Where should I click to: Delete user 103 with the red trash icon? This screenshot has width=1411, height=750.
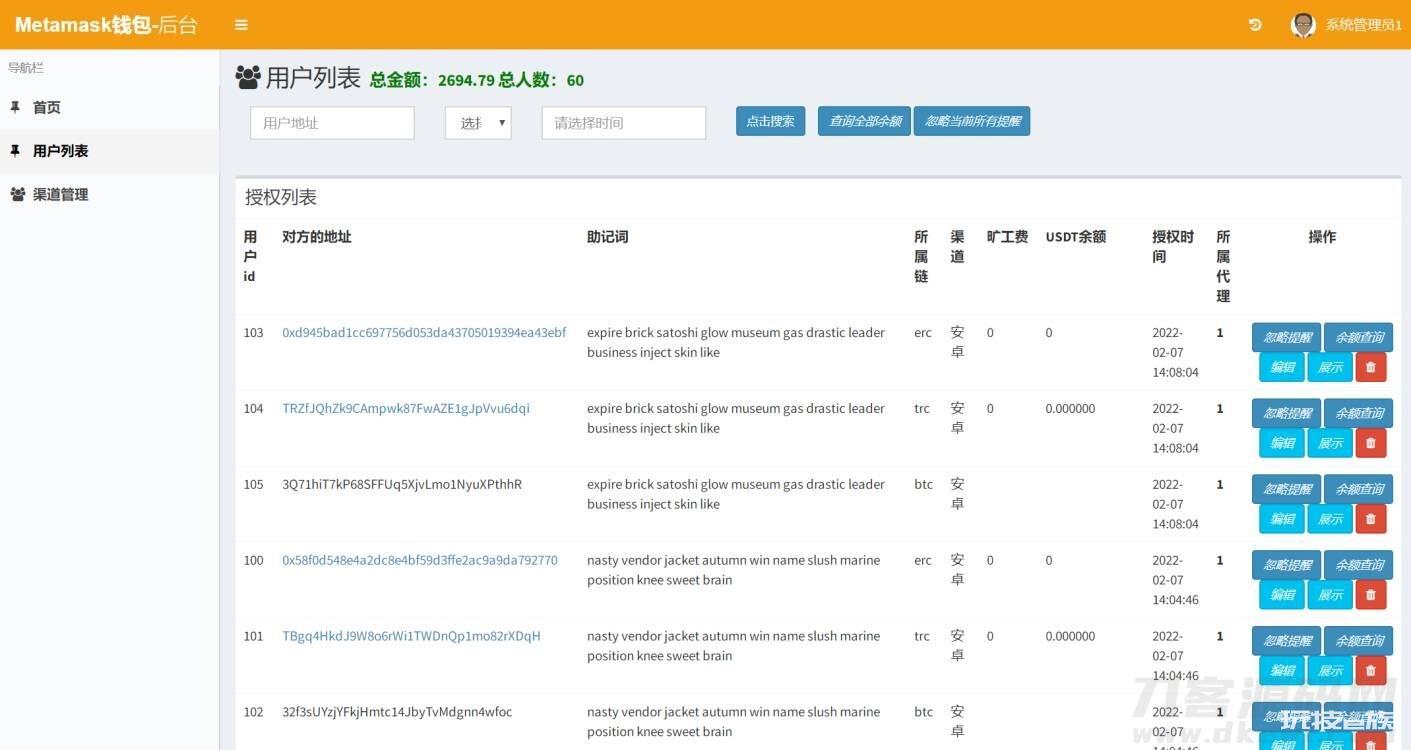tap(1371, 367)
